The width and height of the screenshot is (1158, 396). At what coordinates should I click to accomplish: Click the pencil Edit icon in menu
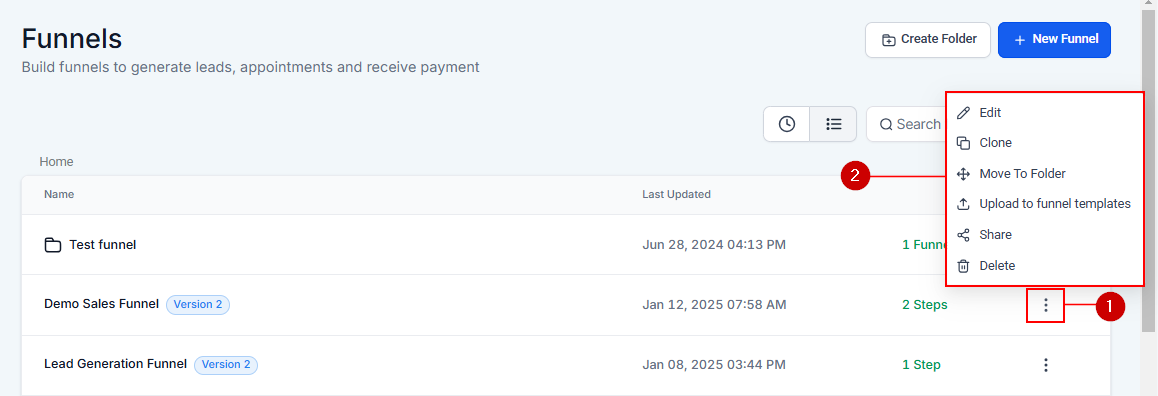pos(963,113)
